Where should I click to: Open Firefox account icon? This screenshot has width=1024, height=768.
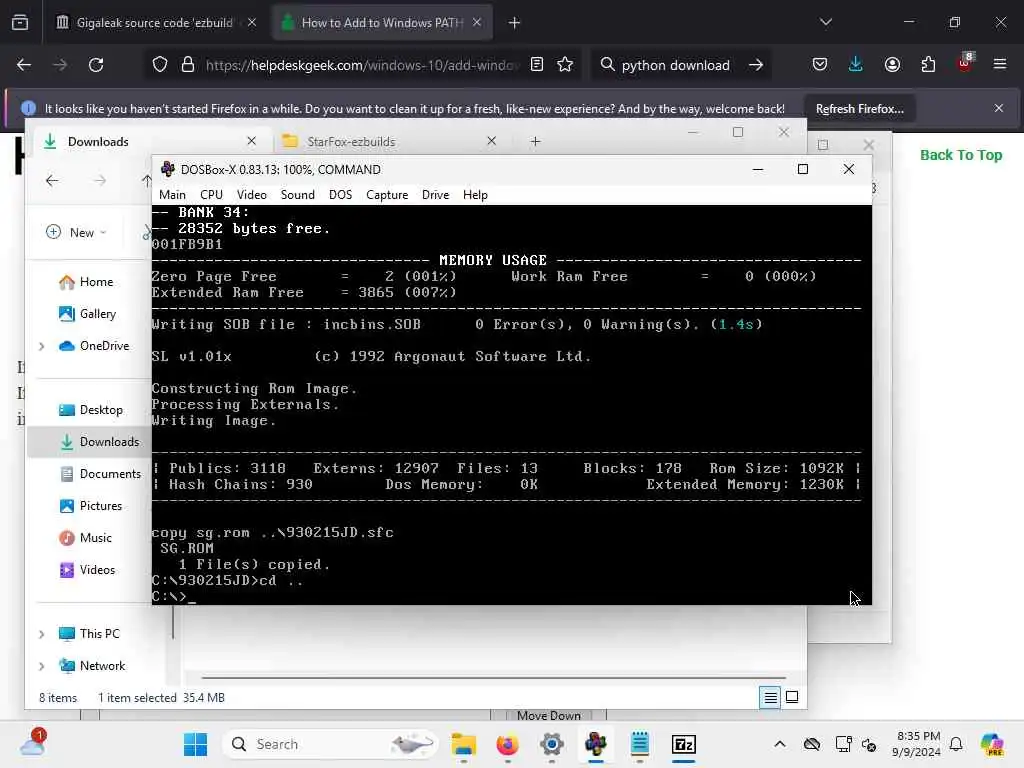click(892, 65)
